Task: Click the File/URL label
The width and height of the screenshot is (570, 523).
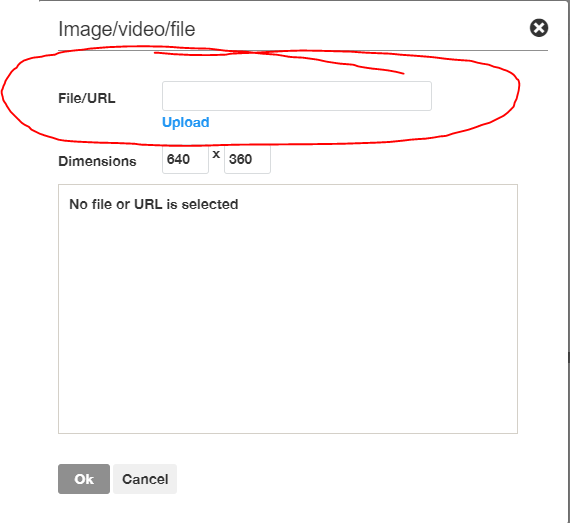Action: coord(87,98)
